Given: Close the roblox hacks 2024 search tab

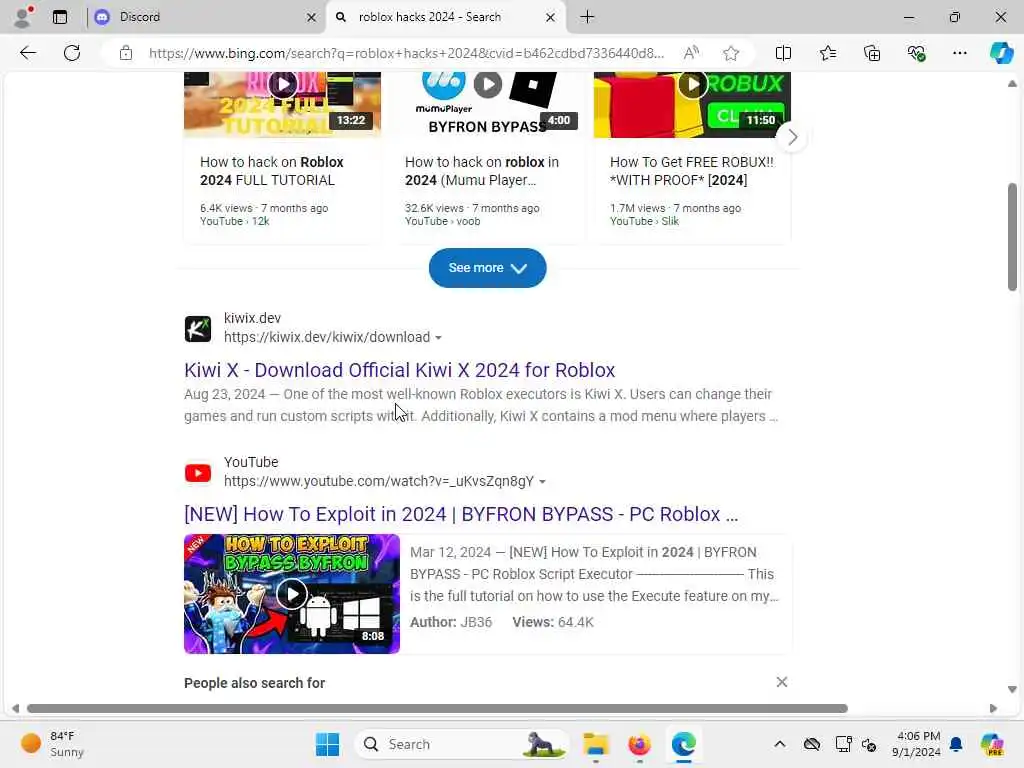Looking at the screenshot, I should coord(551,18).
